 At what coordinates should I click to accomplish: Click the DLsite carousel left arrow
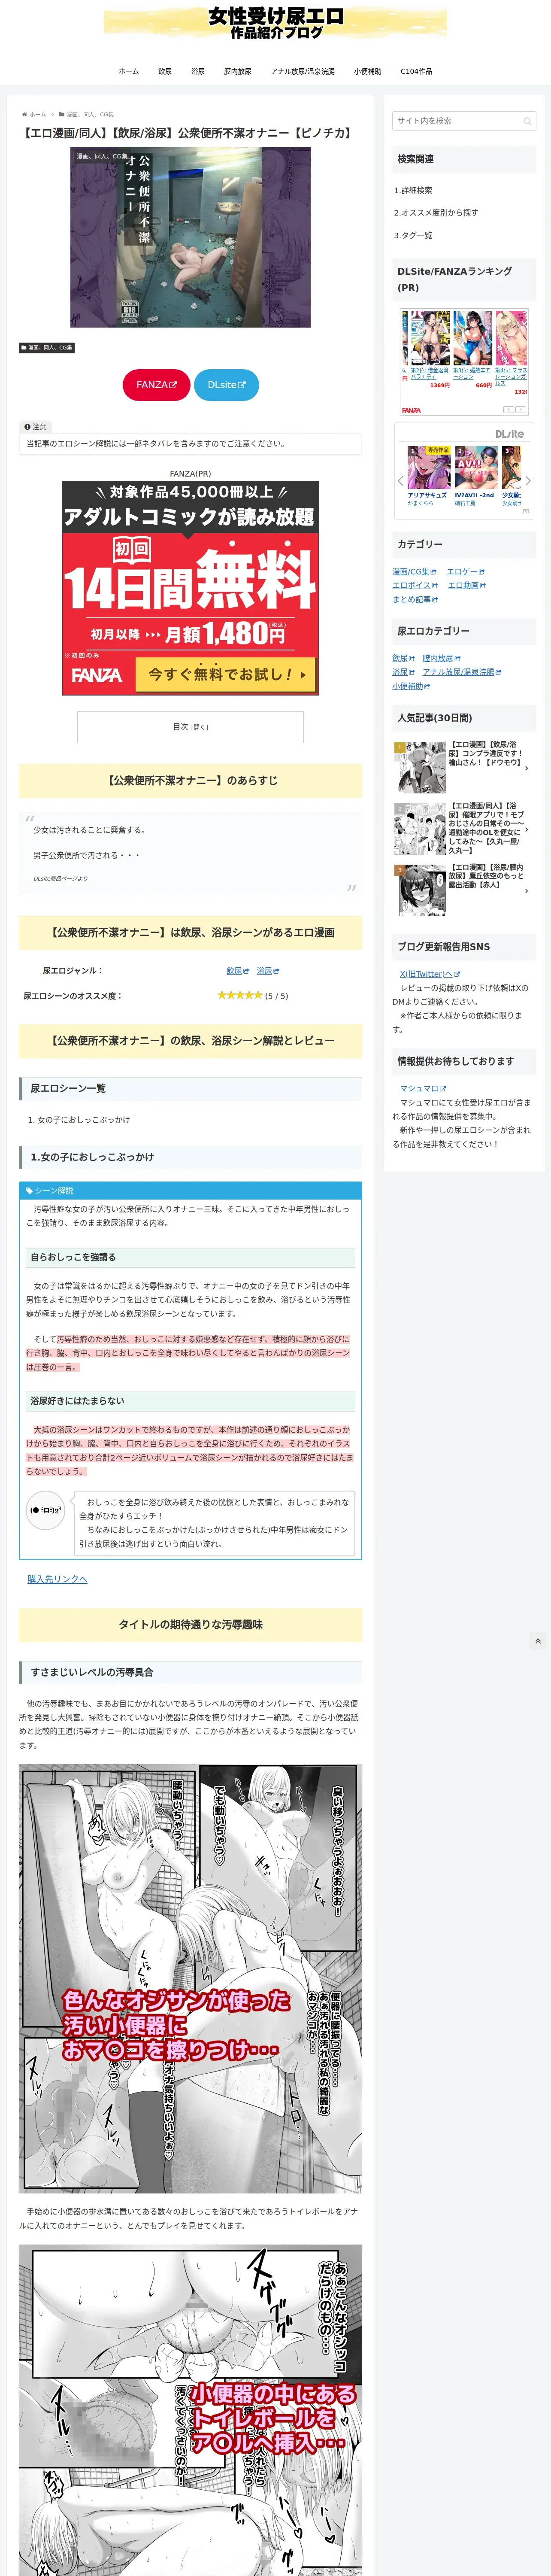401,481
